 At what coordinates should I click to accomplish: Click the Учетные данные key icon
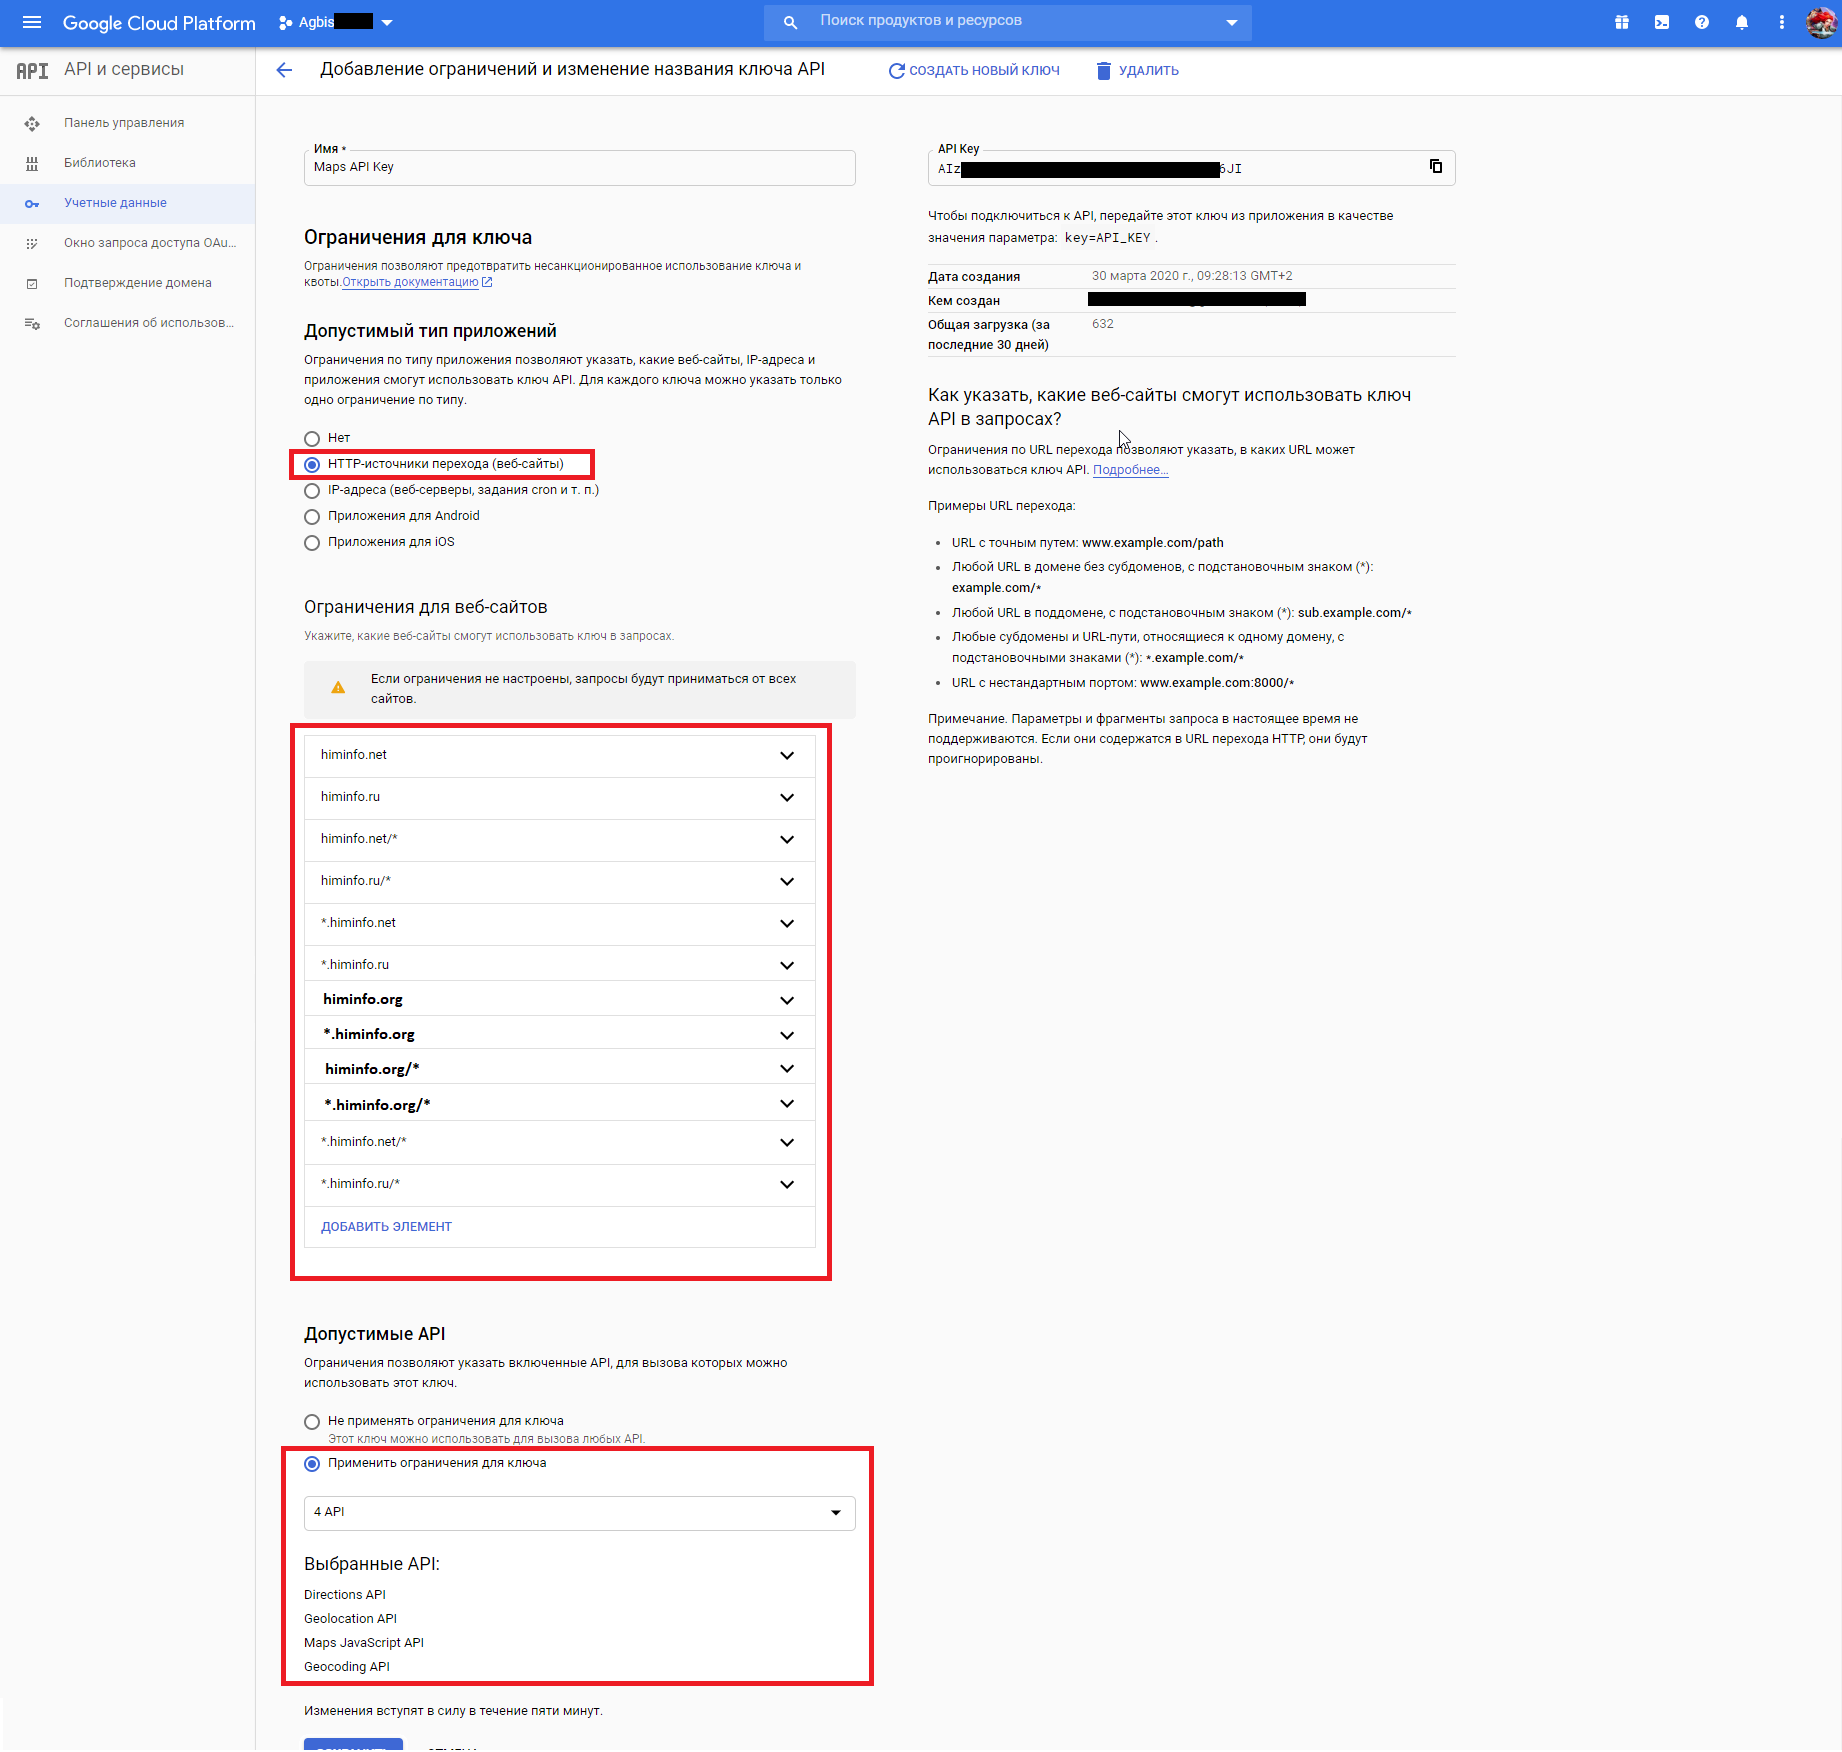[x=32, y=203]
